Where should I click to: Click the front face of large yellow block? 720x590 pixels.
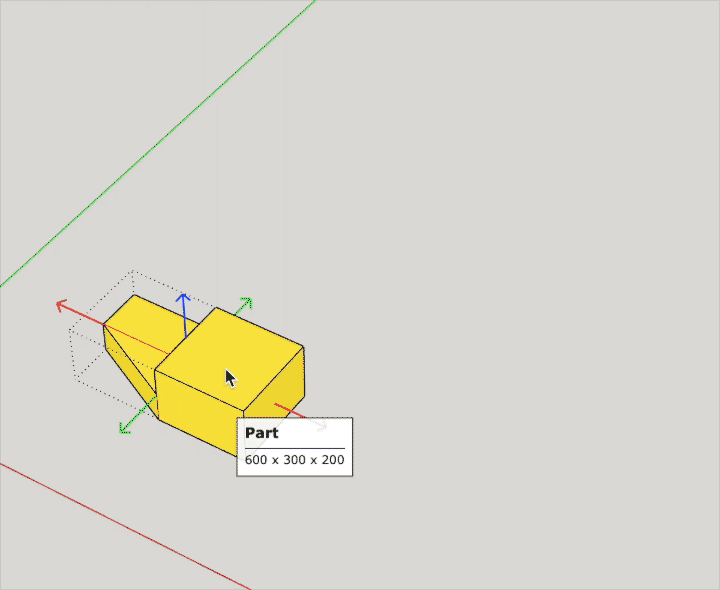200,405
